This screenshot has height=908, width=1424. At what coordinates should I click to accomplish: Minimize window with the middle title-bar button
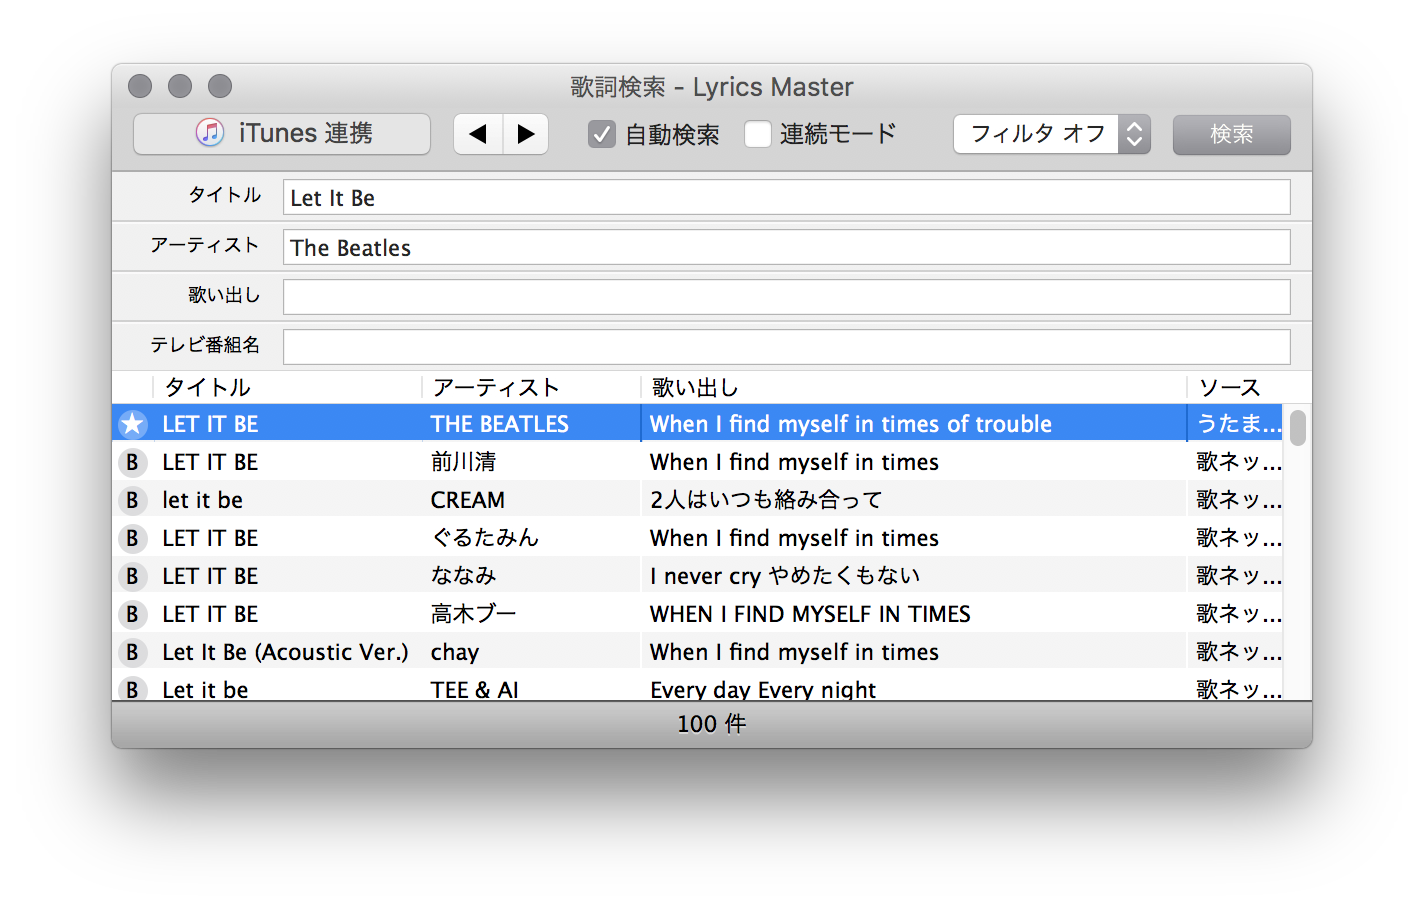pos(180,86)
